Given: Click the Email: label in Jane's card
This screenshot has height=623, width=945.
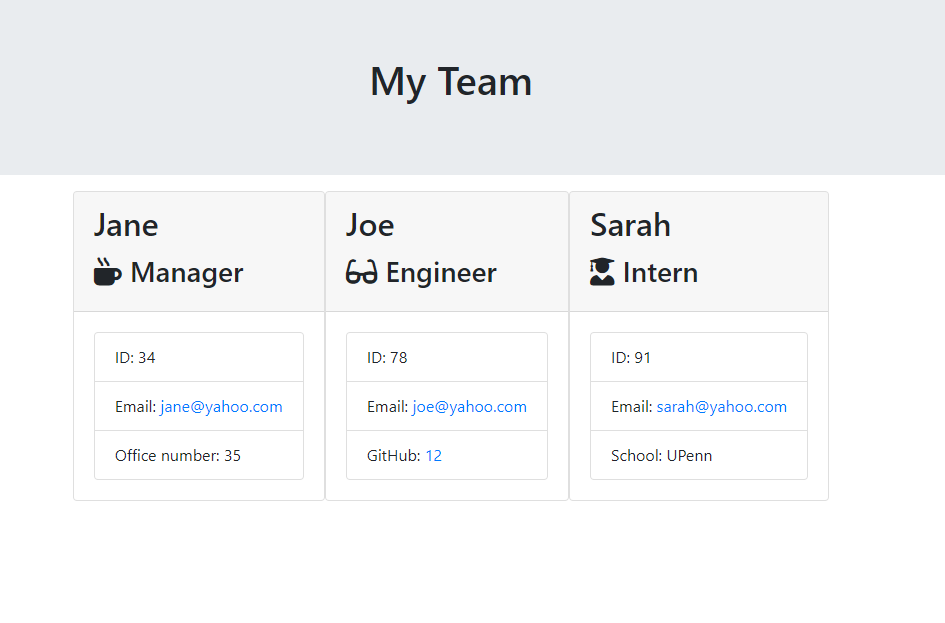Looking at the screenshot, I should (136, 407).
